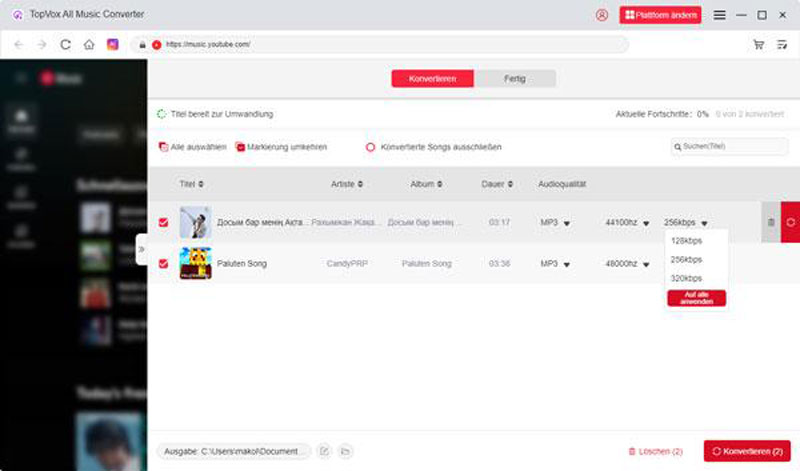Image resolution: width=800 pixels, height=471 pixels.
Task: Click the red convert icon on first row
Action: coord(790,222)
